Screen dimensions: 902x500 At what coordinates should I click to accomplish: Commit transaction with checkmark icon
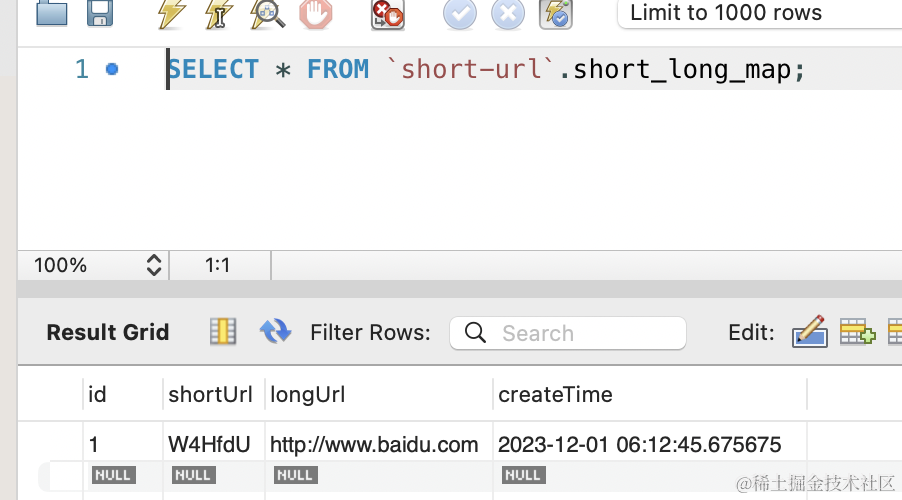tap(460, 14)
